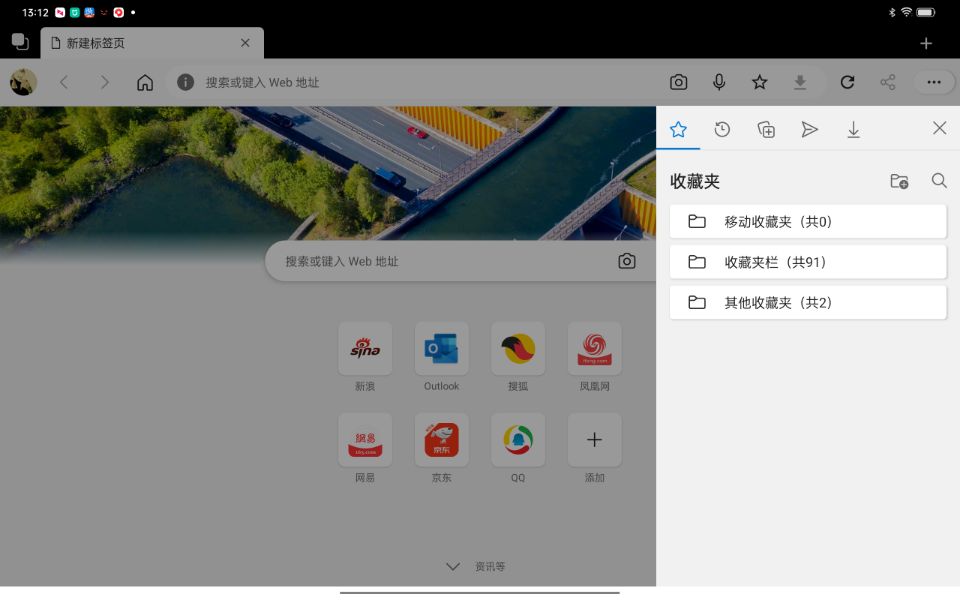Open the Collections icon in the panel
This screenshot has height=600, width=960.
766,129
